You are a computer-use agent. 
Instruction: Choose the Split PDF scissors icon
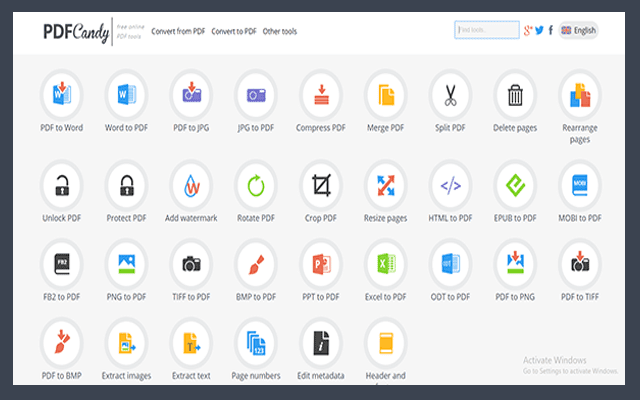(450, 96)
